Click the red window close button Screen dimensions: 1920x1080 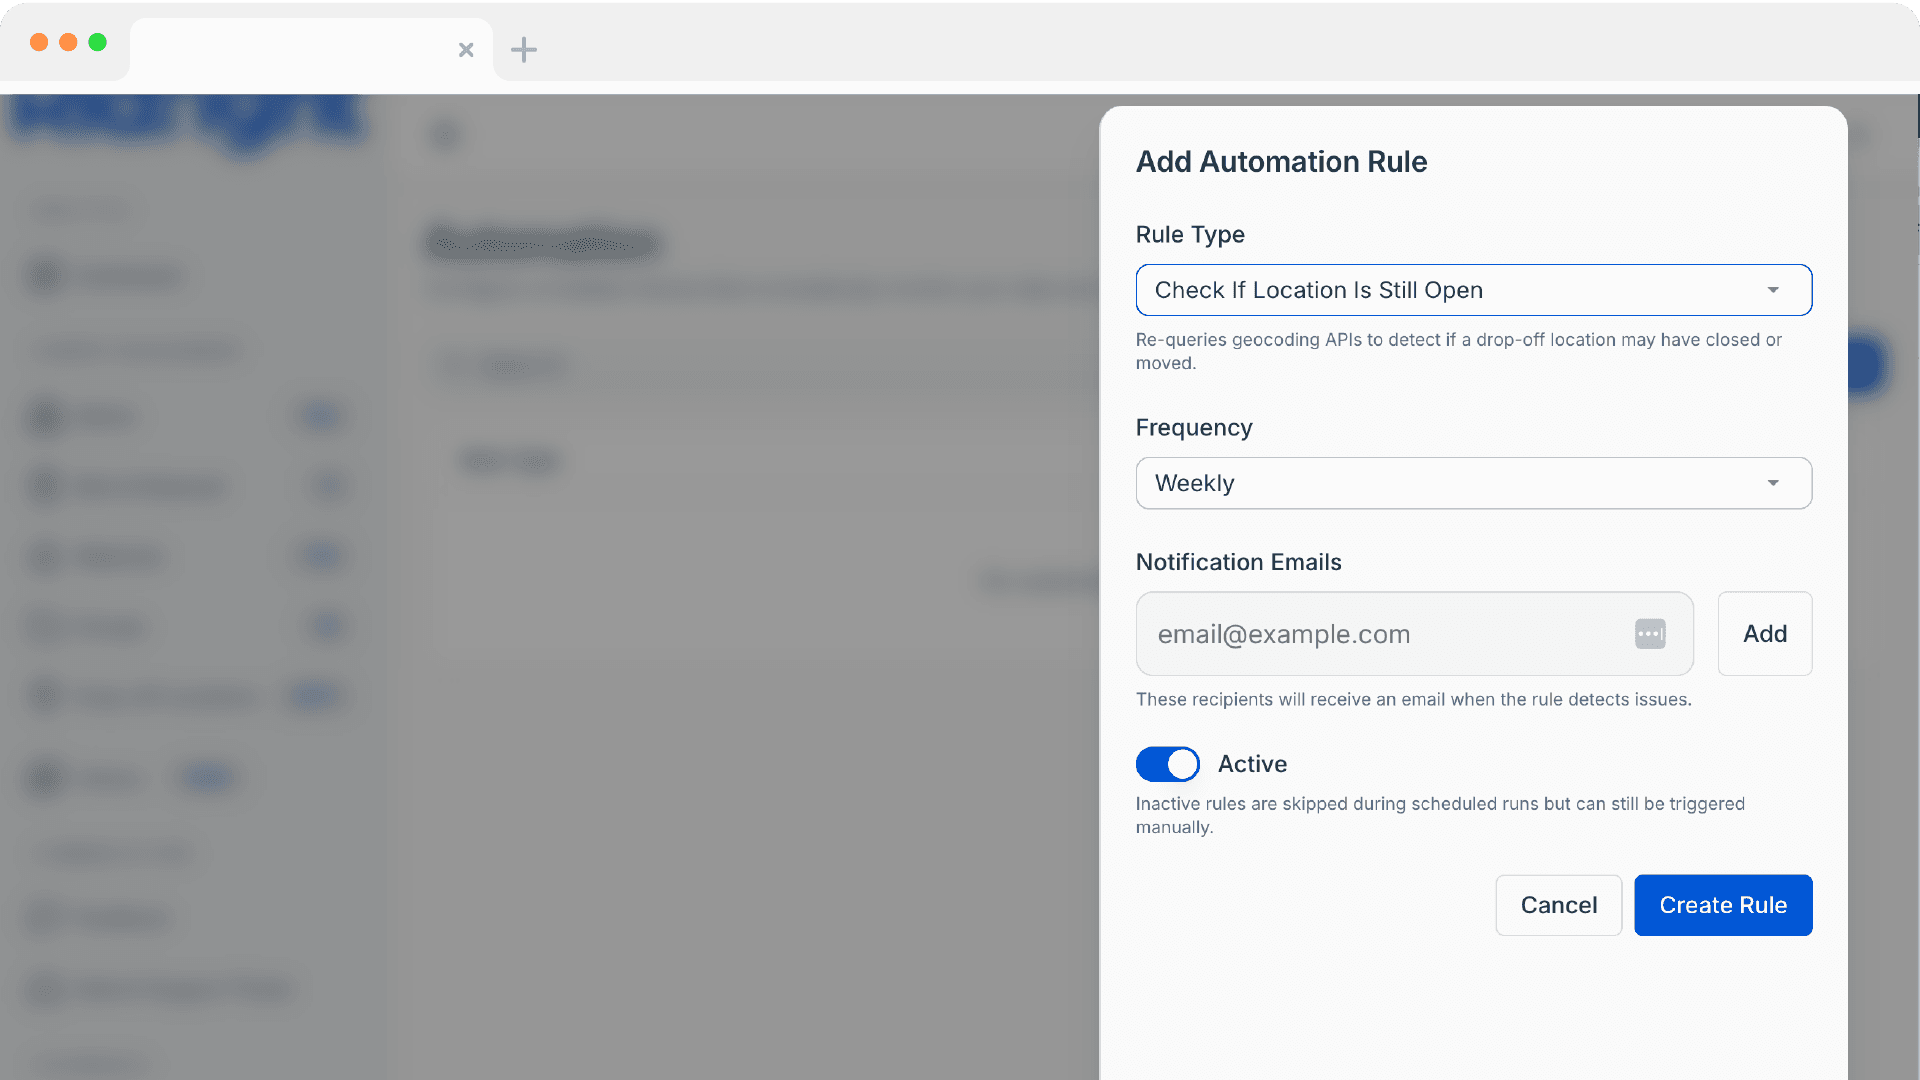coord(39,42)
